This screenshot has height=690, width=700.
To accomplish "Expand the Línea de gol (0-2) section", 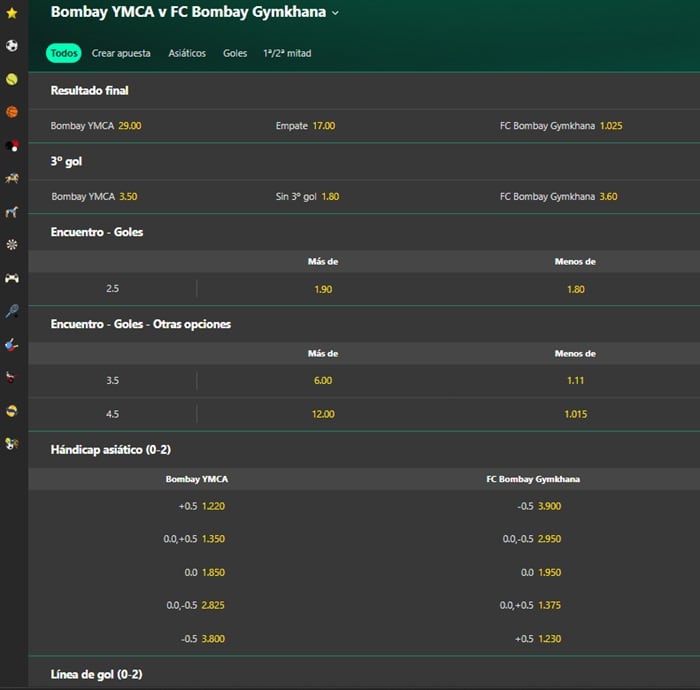I will pos(96,675).
